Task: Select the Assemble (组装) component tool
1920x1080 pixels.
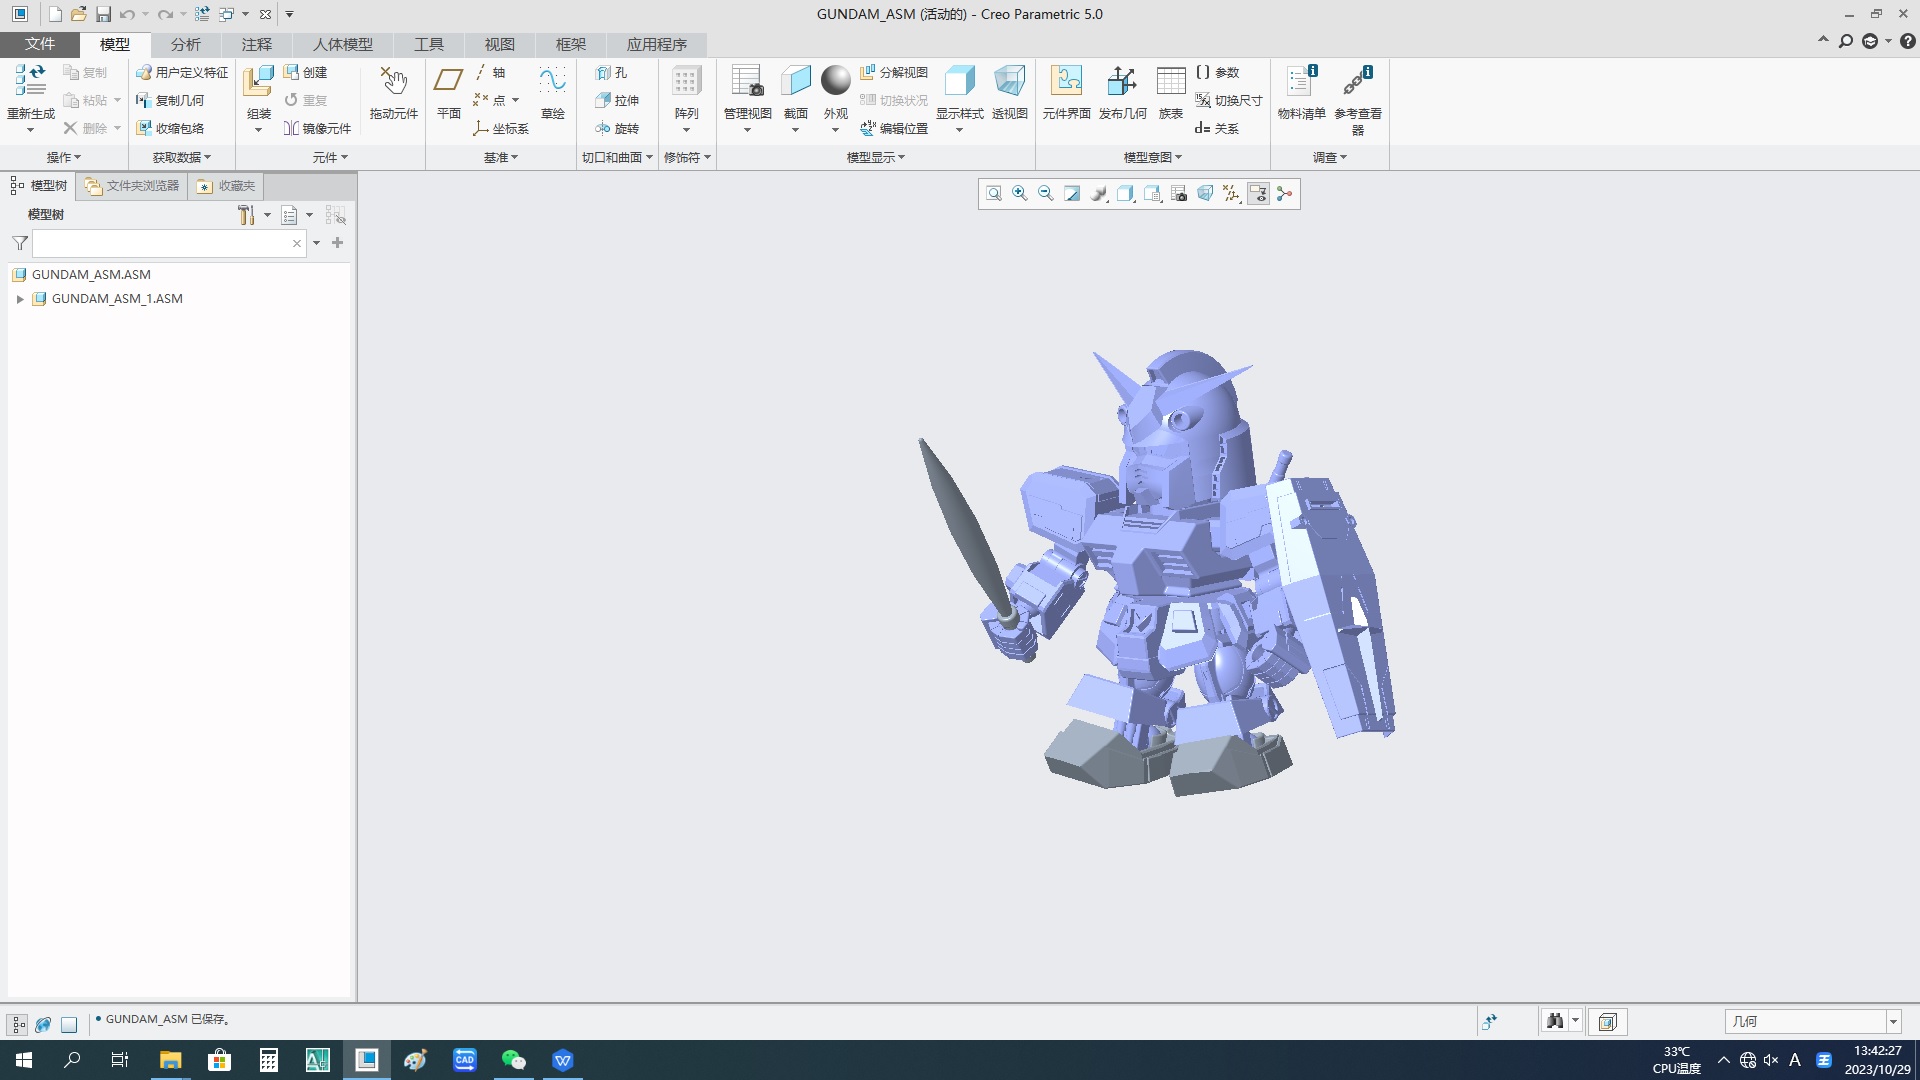Action: [x=258, y=84]
